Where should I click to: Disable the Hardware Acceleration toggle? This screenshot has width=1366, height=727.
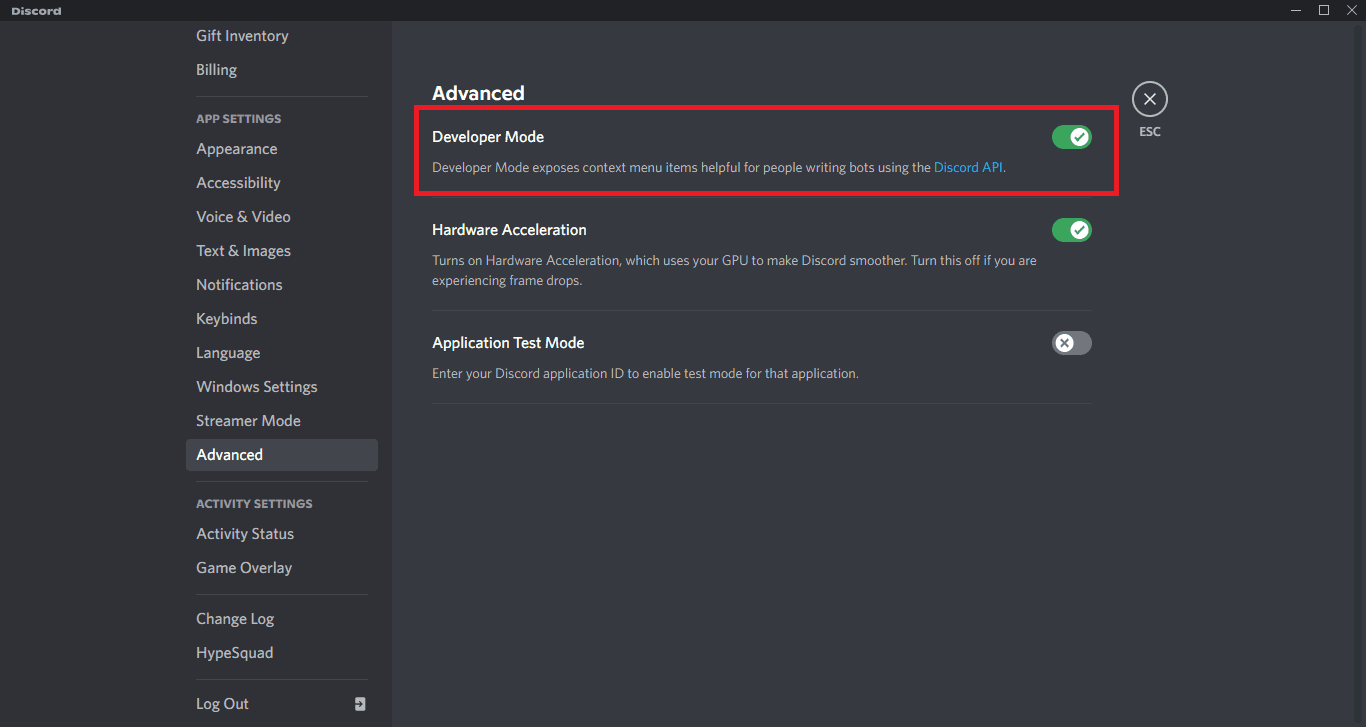(1071, 230)
